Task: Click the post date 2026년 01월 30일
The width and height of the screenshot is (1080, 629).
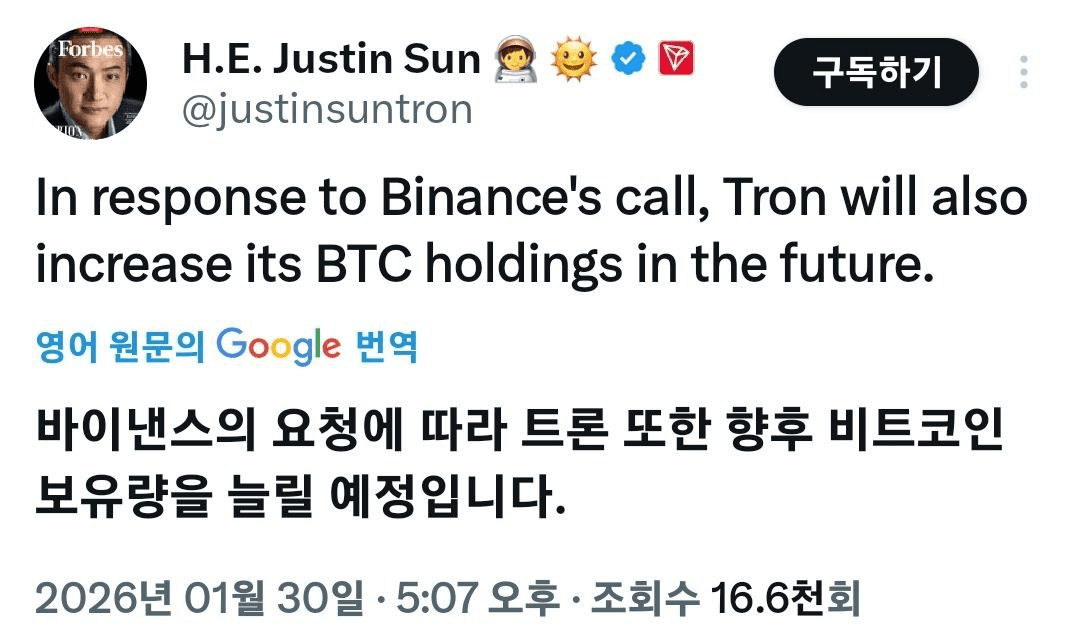Action: 200,599
